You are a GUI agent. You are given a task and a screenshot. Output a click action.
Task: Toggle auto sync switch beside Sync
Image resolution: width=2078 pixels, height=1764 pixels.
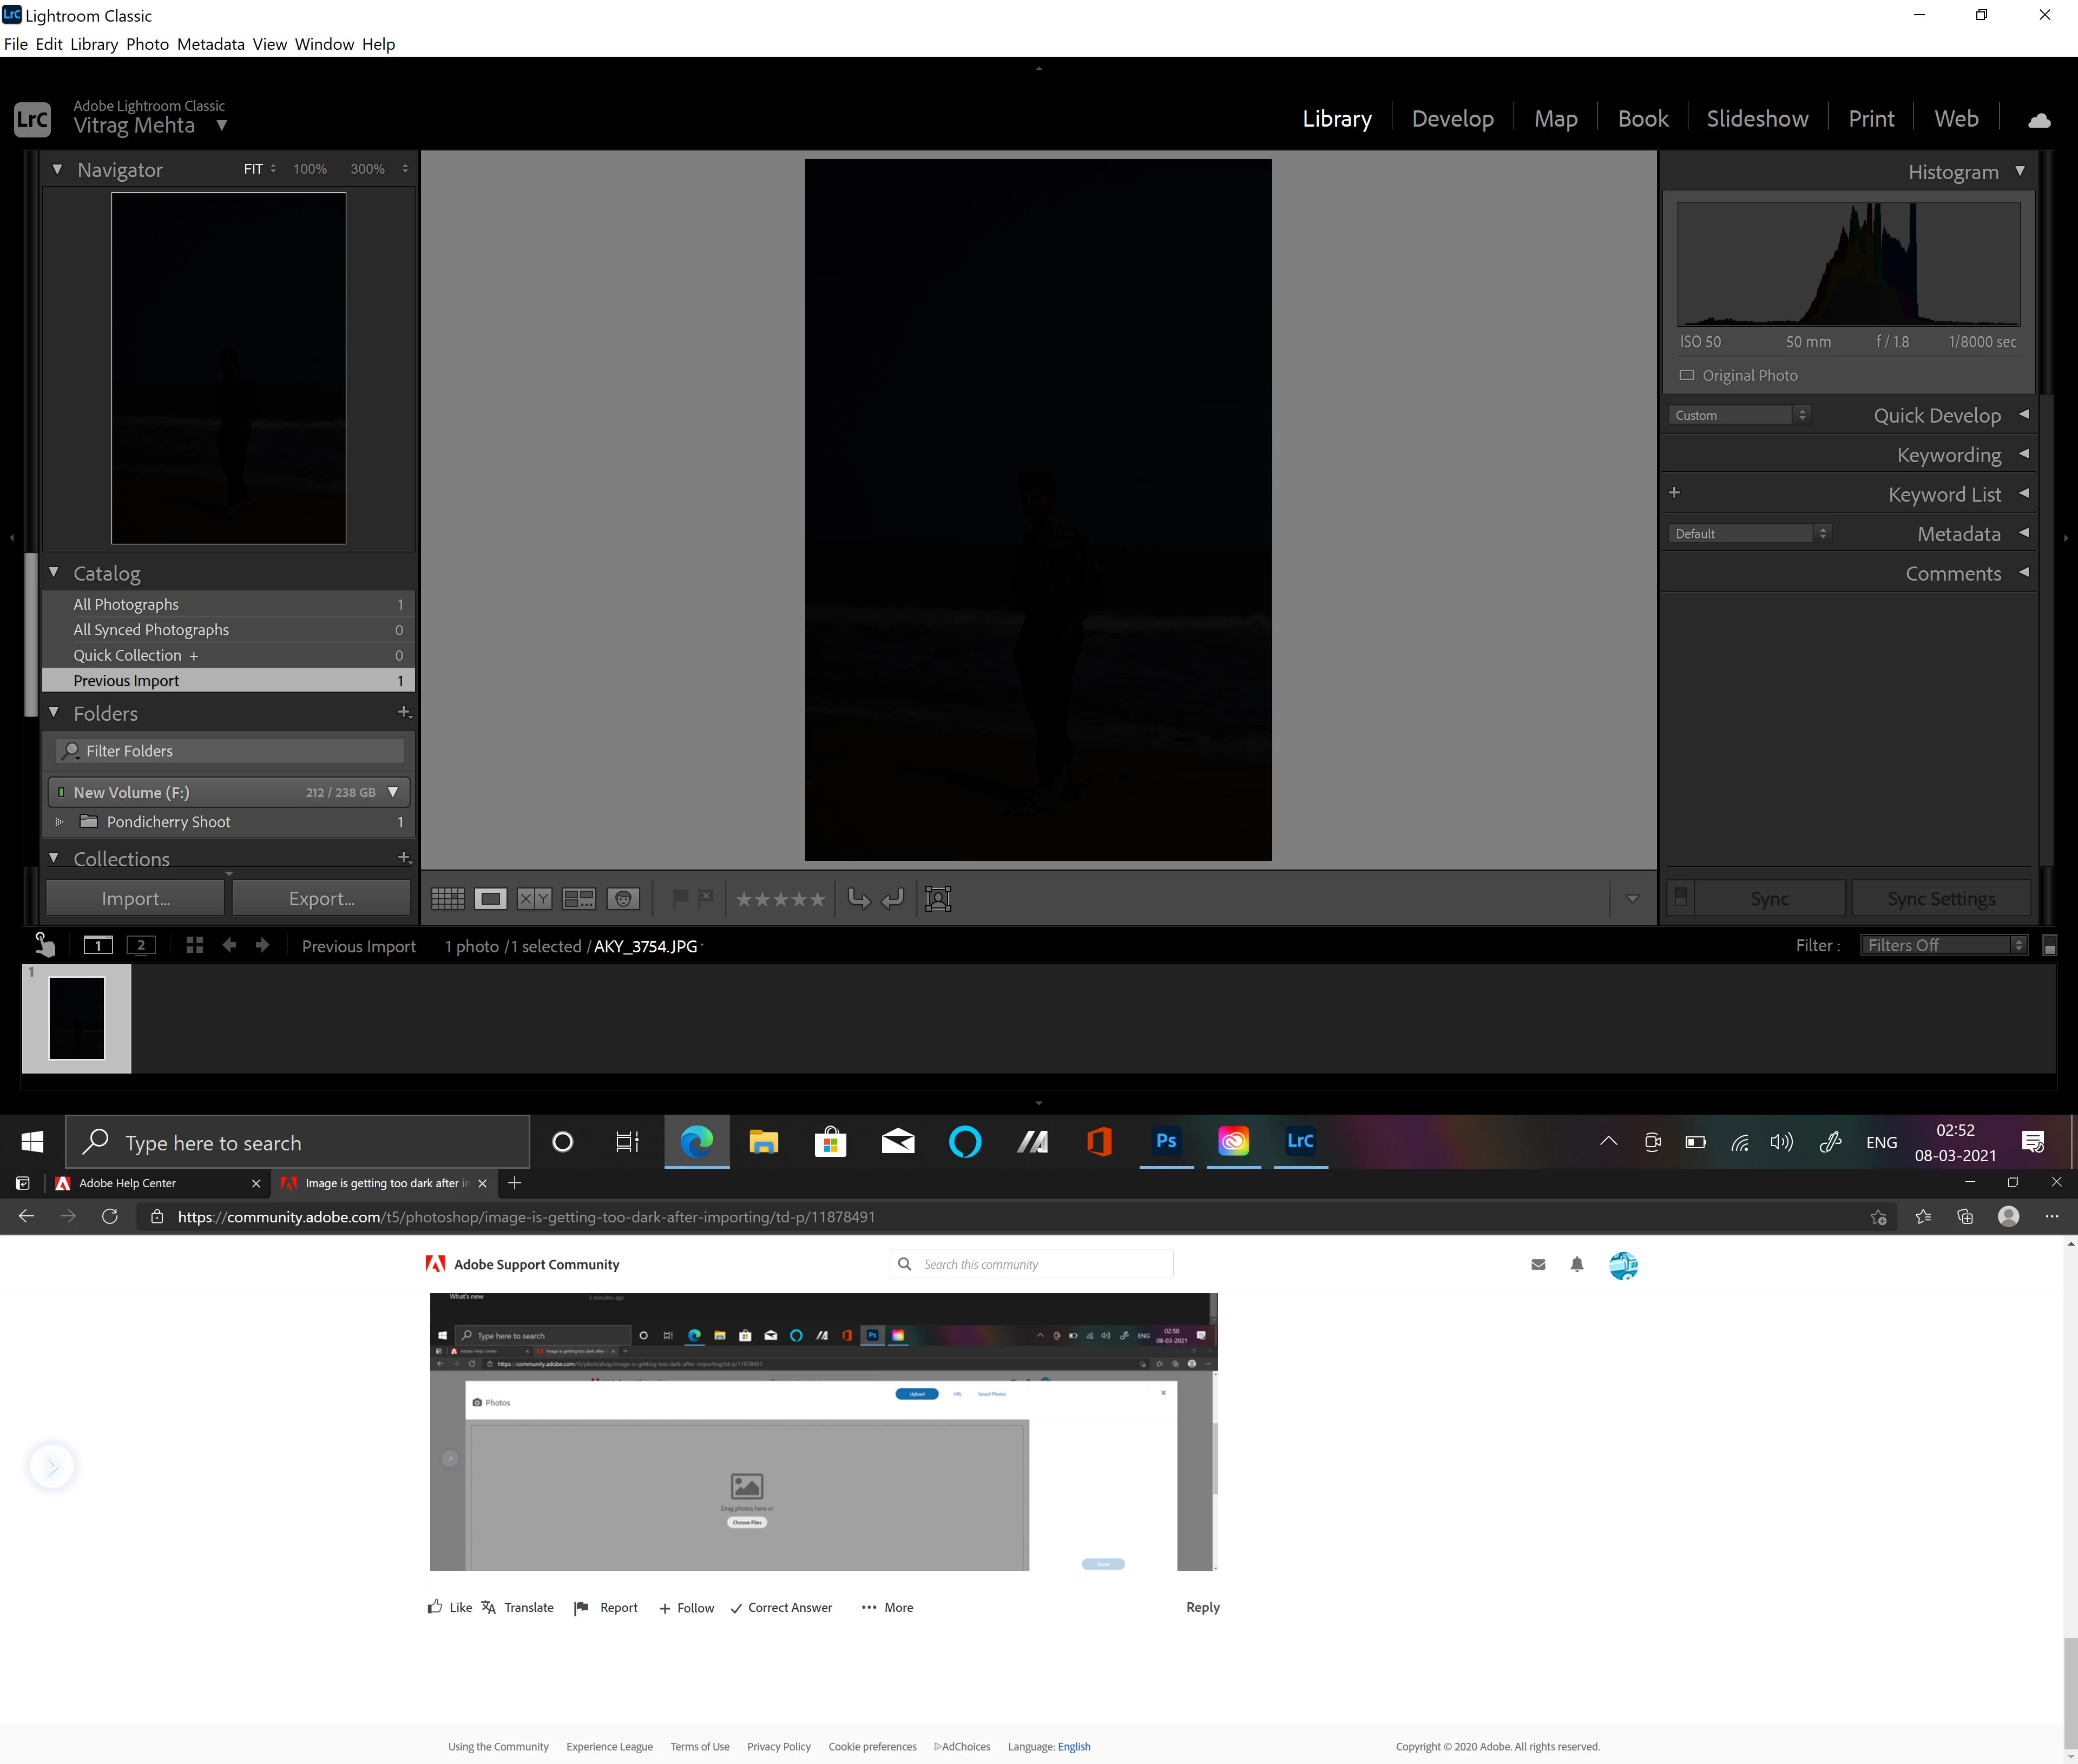coord(1681,897)
